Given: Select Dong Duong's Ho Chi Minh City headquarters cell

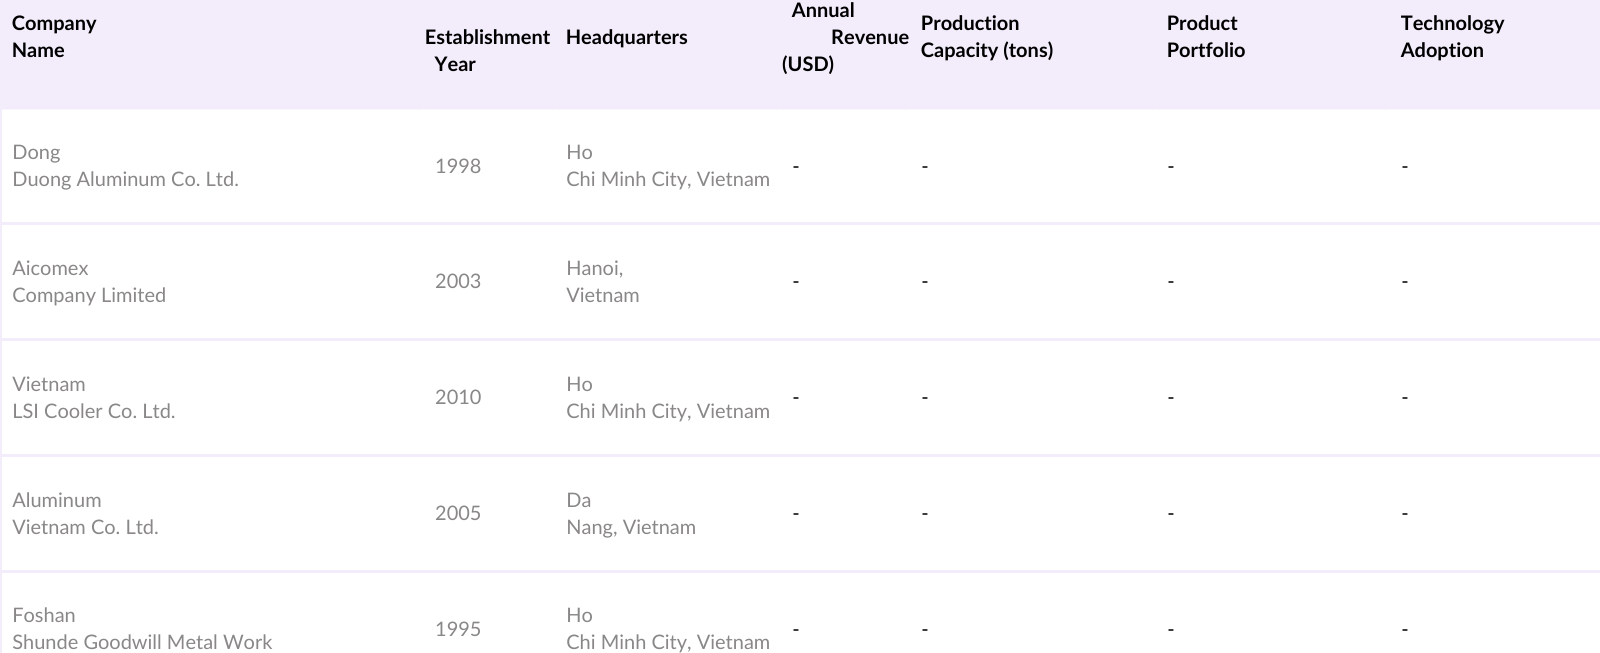Looking at the screenshot, I should coord(667,166).
